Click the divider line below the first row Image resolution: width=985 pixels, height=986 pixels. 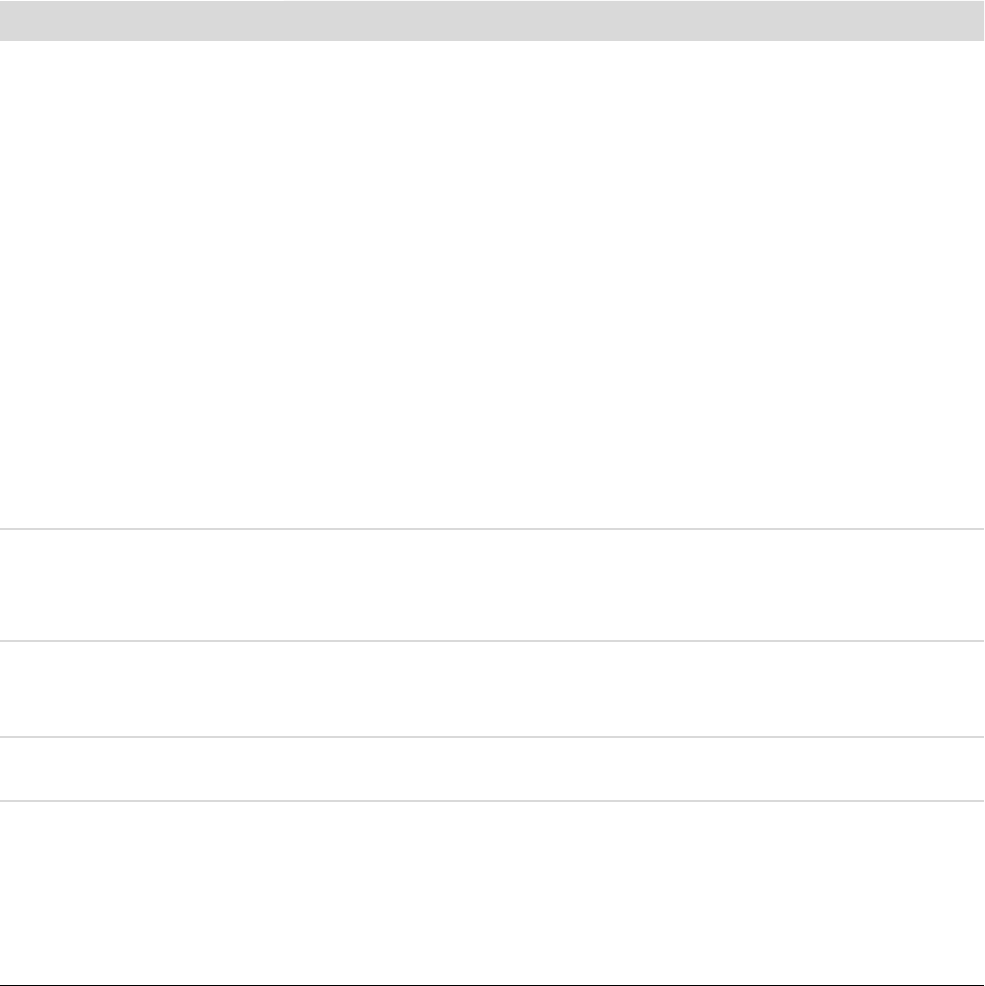pos(492,529)
